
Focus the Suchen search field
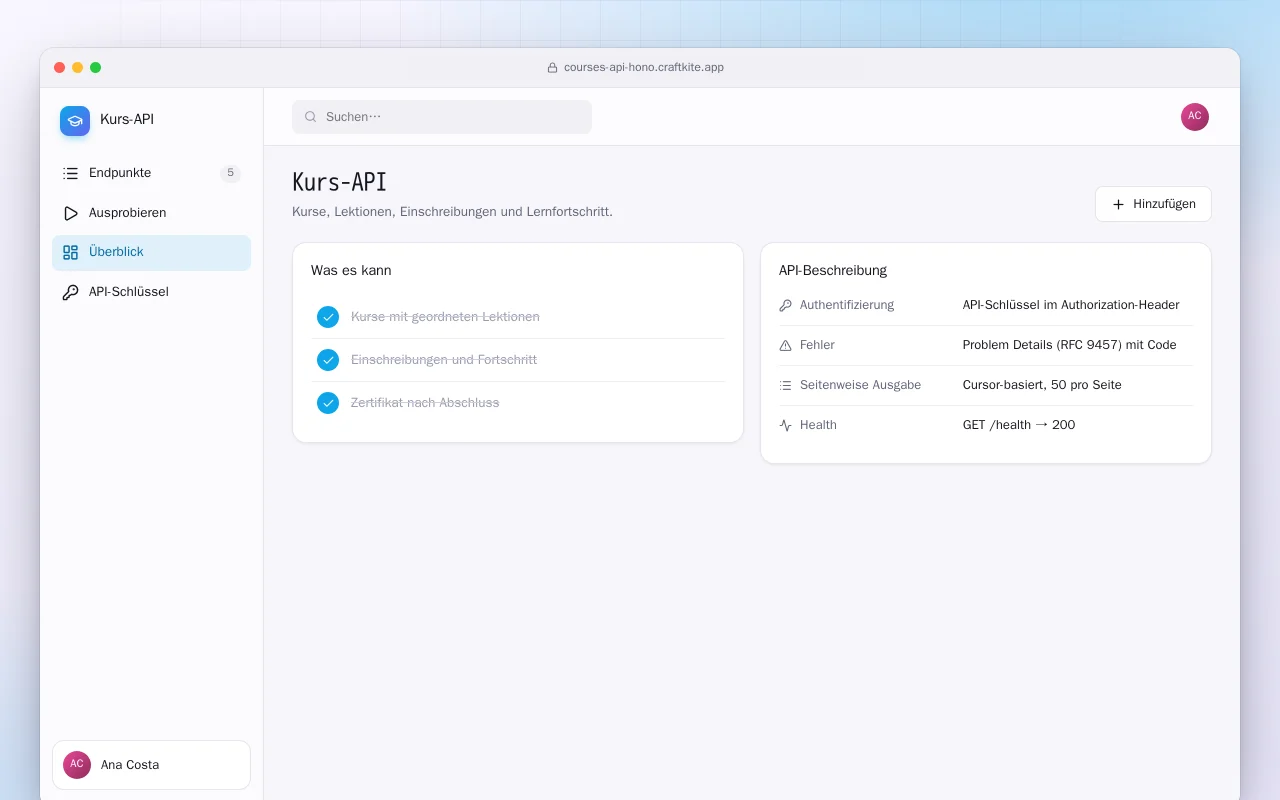point(442,117)
